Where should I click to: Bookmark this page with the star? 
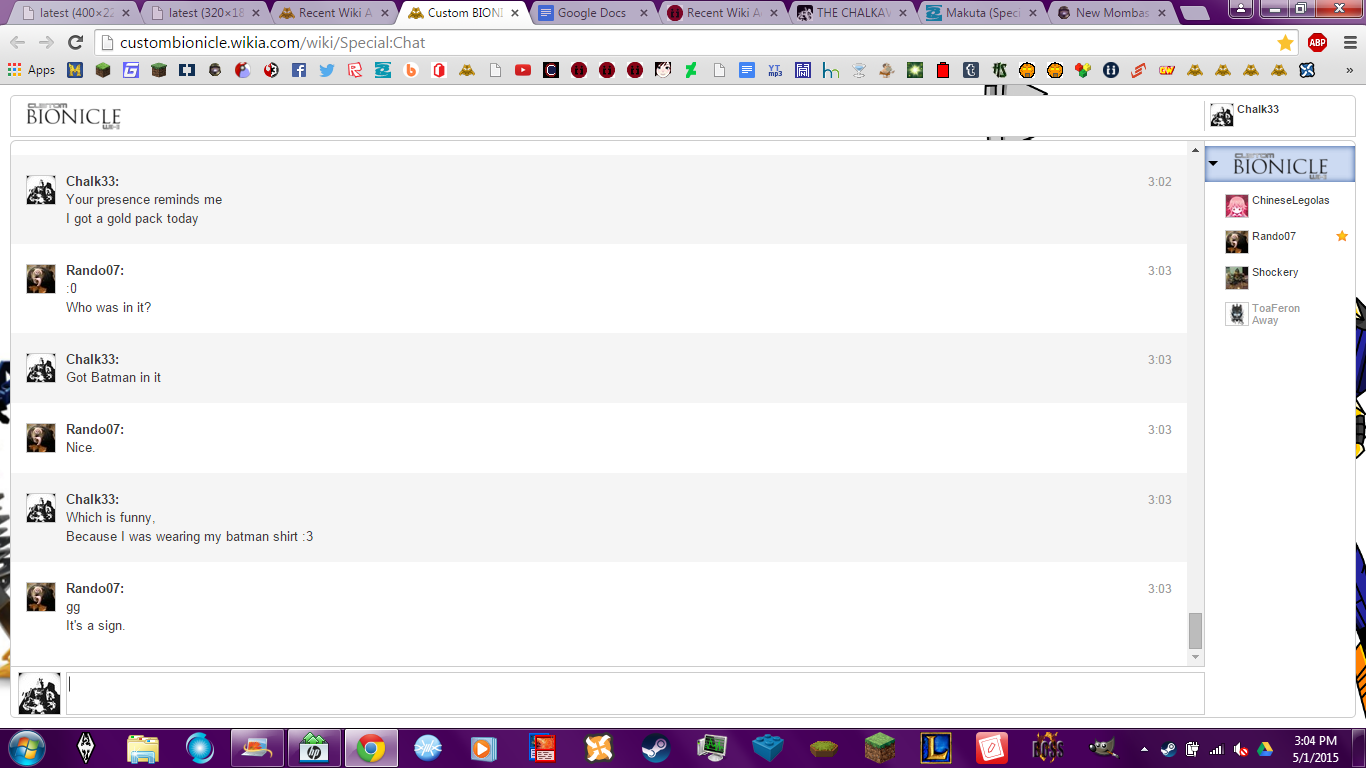click(x=1285, y=42)
